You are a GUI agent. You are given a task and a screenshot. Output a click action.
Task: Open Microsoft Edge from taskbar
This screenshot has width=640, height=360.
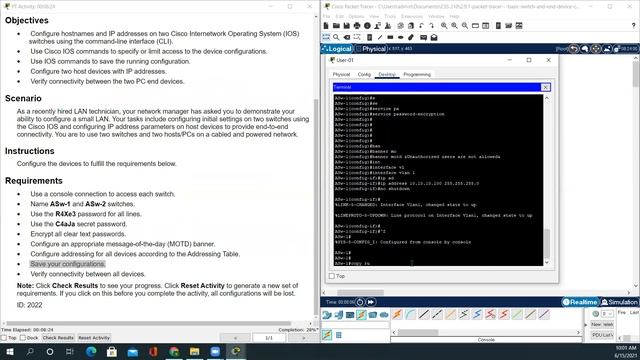[91, 351]
